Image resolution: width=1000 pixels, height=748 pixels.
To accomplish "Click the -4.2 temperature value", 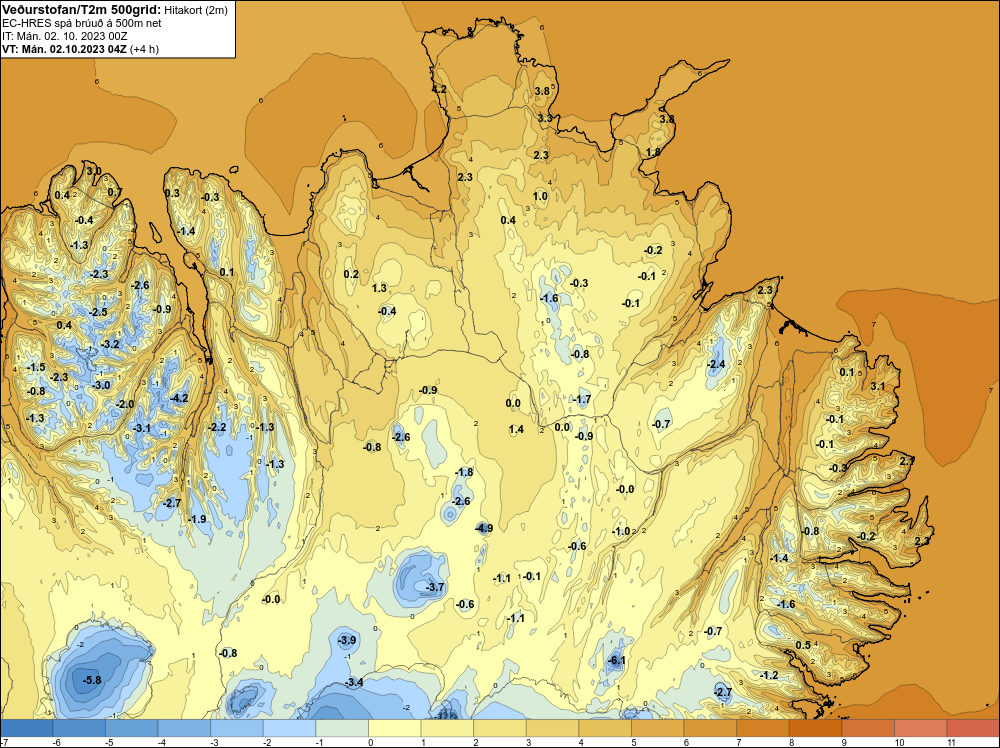I will pos(179,399).
